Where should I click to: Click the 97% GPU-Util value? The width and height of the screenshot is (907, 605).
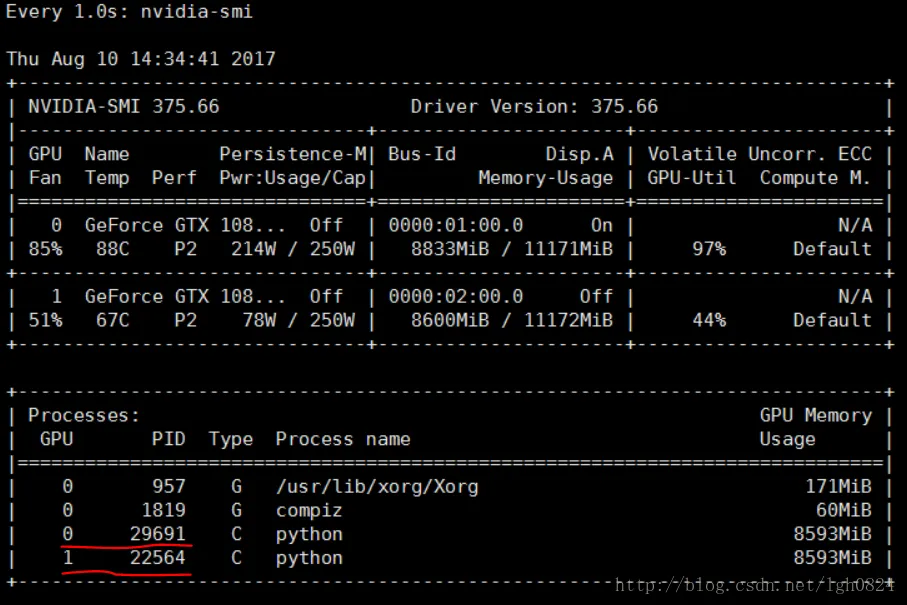pos(709,249)
